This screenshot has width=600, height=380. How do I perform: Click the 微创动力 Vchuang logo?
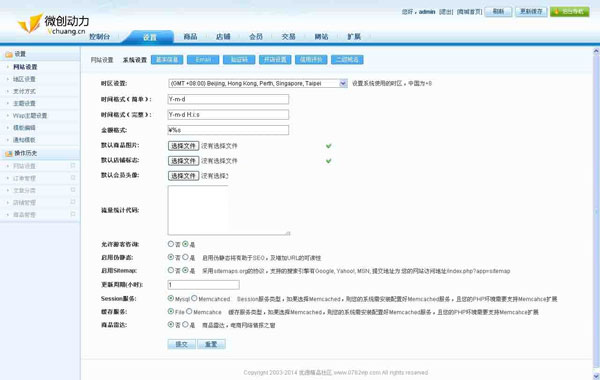click(x=53, y=24)
